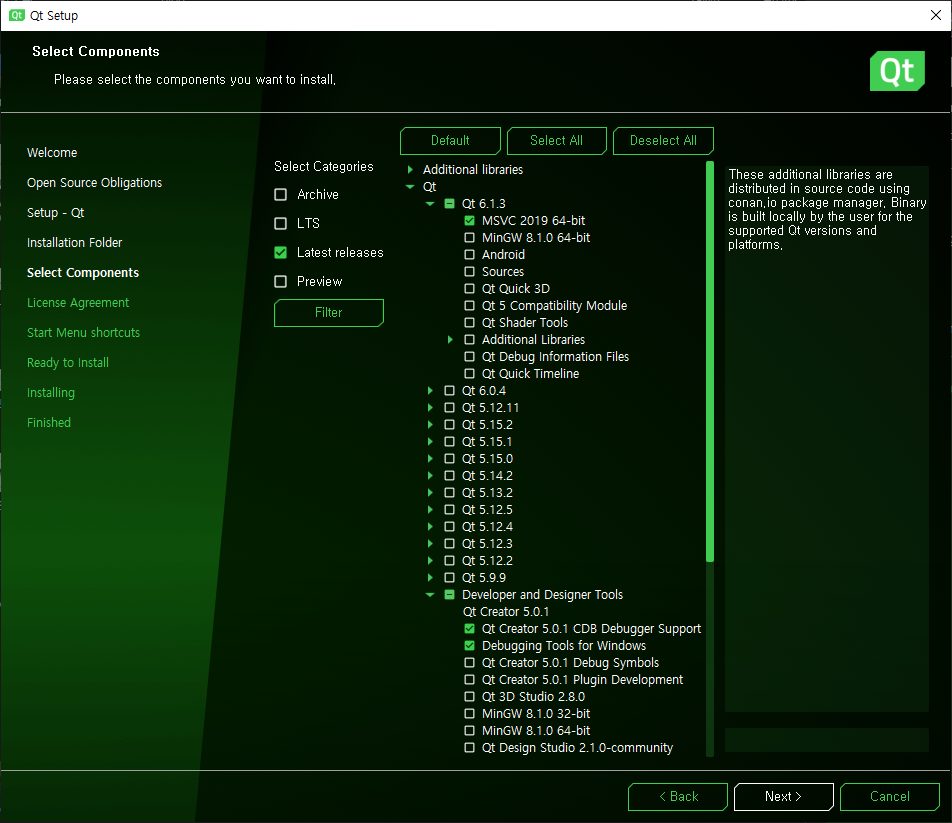Uncheck MSVC 2019 64-bit component

coord(469,220)
